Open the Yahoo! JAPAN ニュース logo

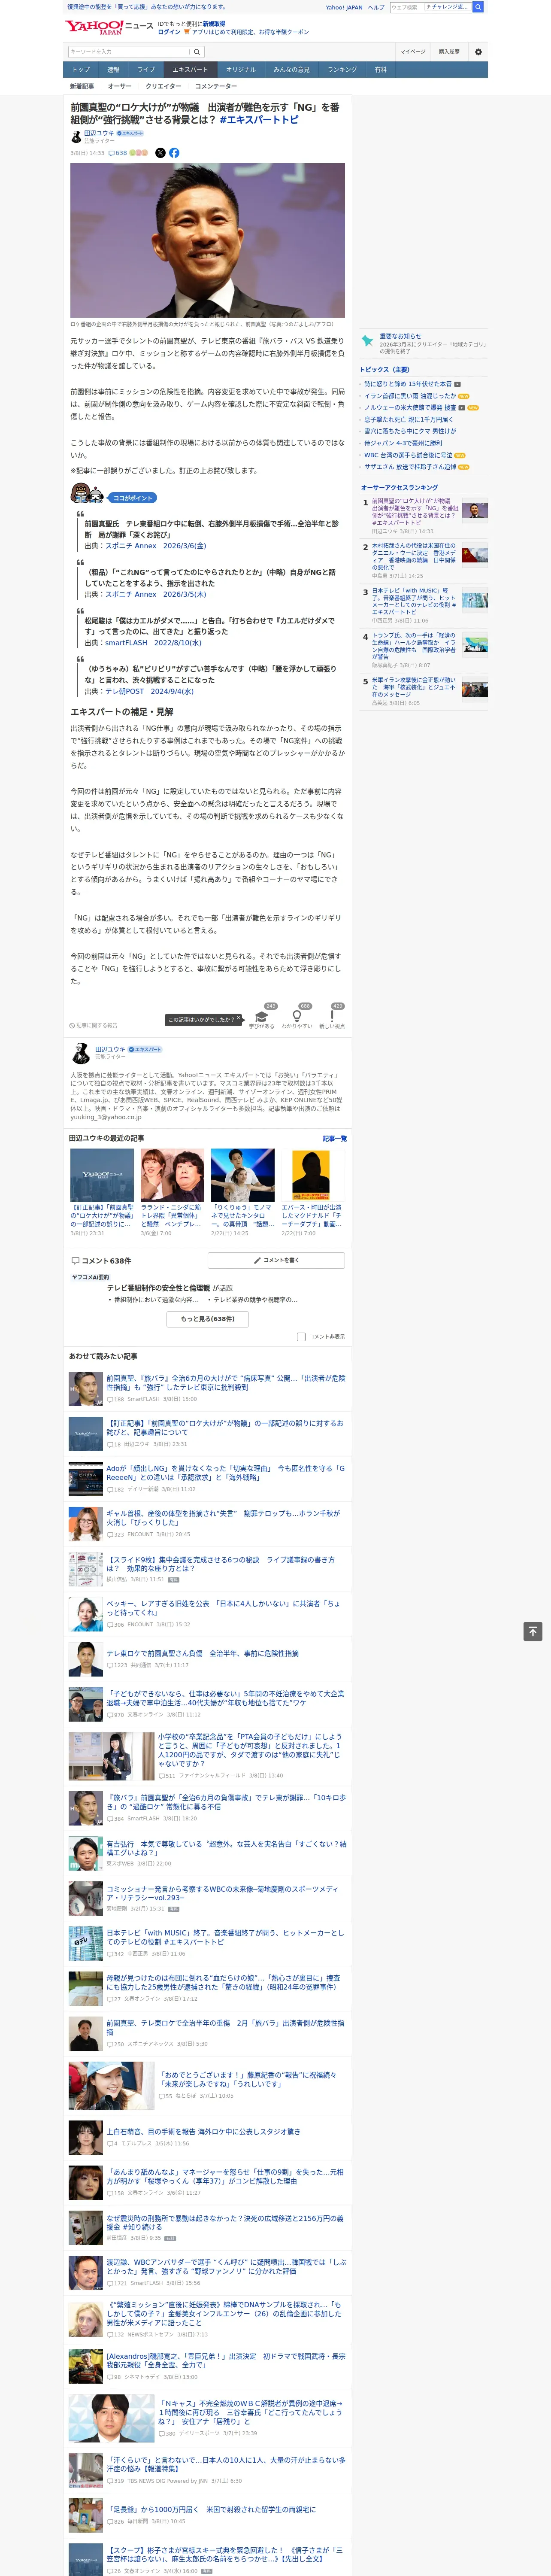coord(109,27)
